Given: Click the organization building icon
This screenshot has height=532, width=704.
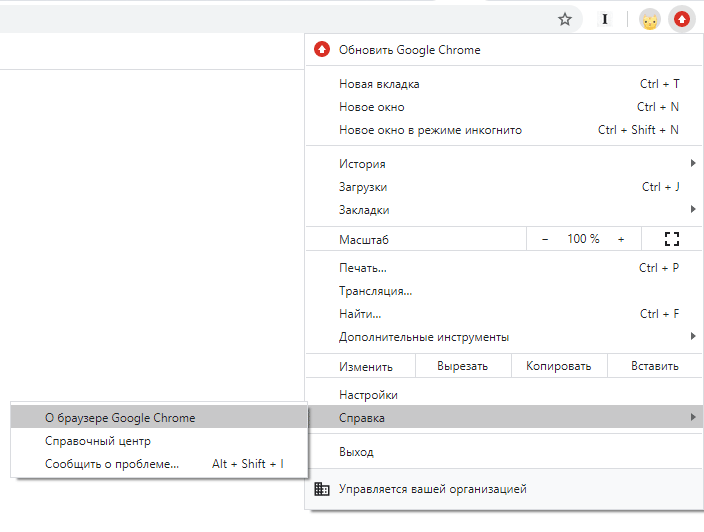Looking at the screenshot, I should coord(322,489).
